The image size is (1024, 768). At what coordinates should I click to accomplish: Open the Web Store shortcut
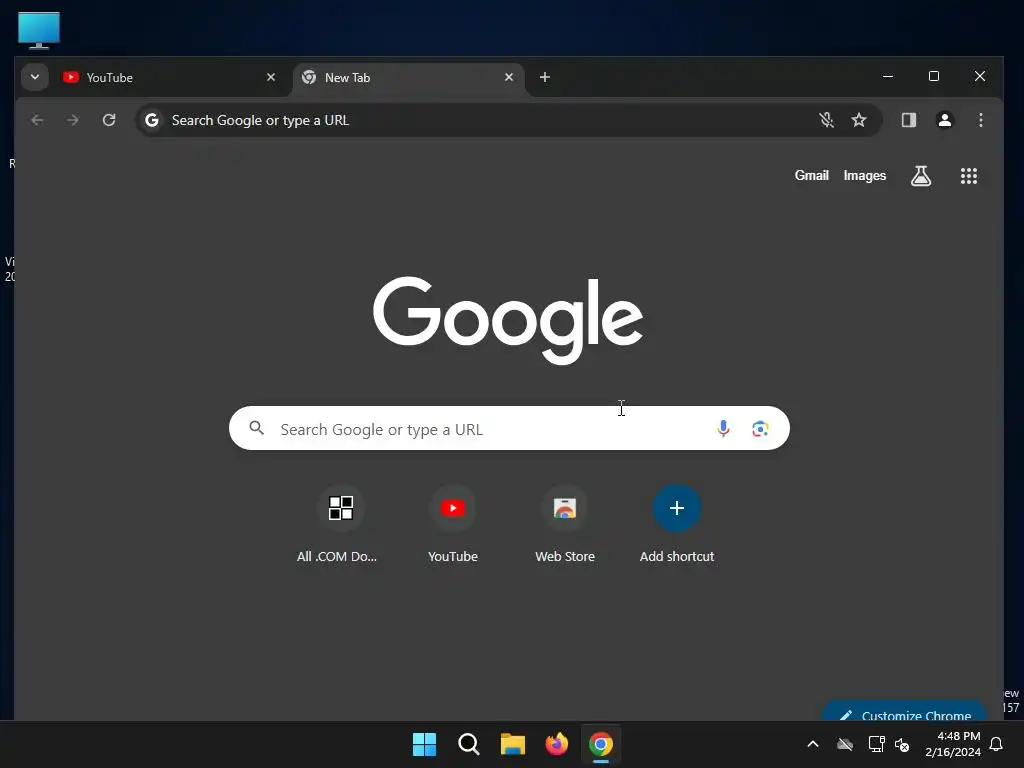(565, 526)
